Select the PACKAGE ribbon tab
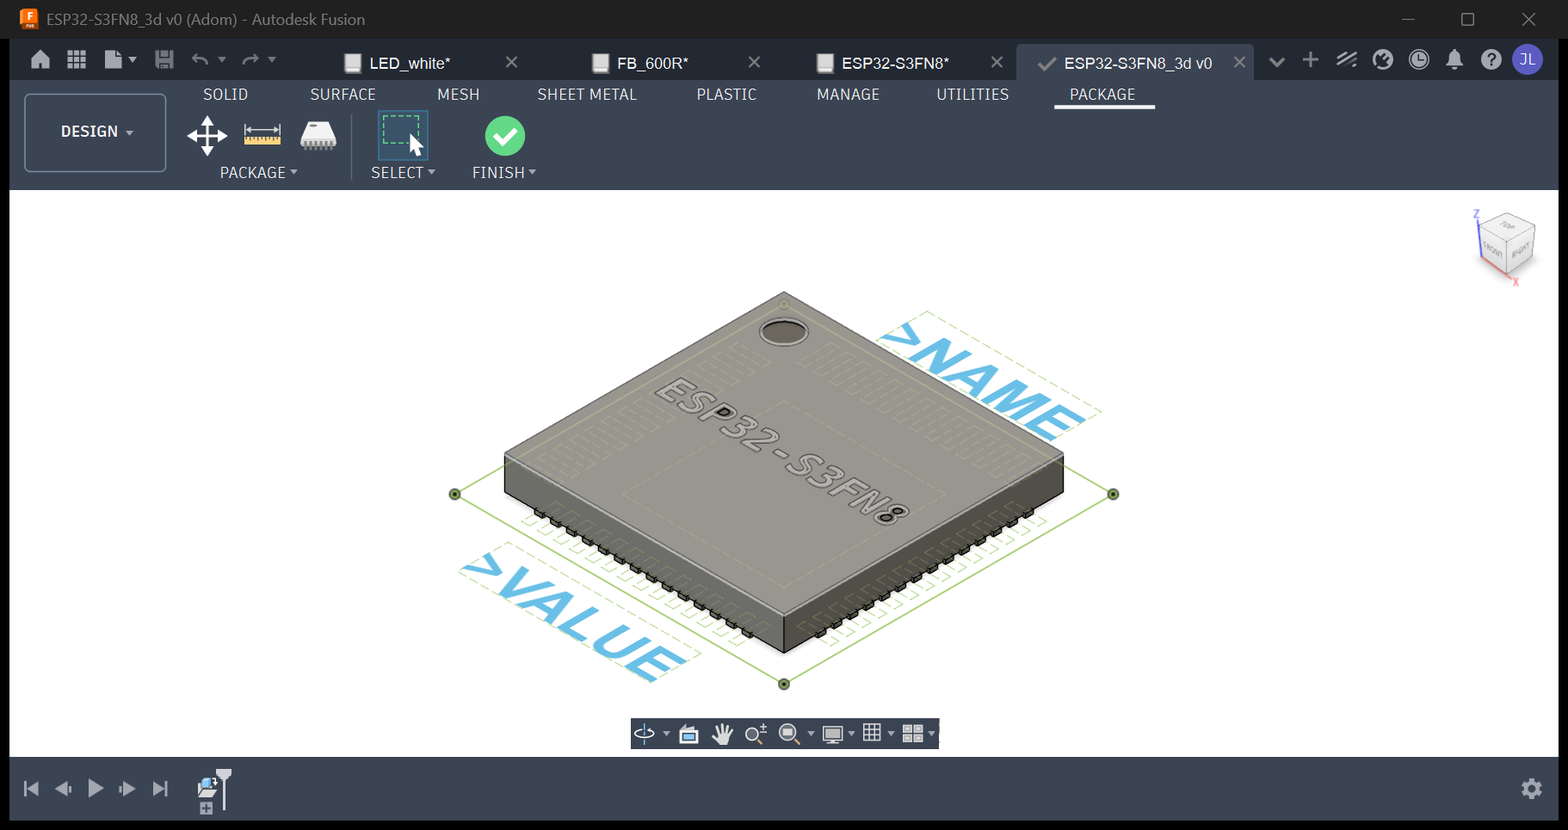This screenshot has width=1568, height=830. tap(1103, 94)
